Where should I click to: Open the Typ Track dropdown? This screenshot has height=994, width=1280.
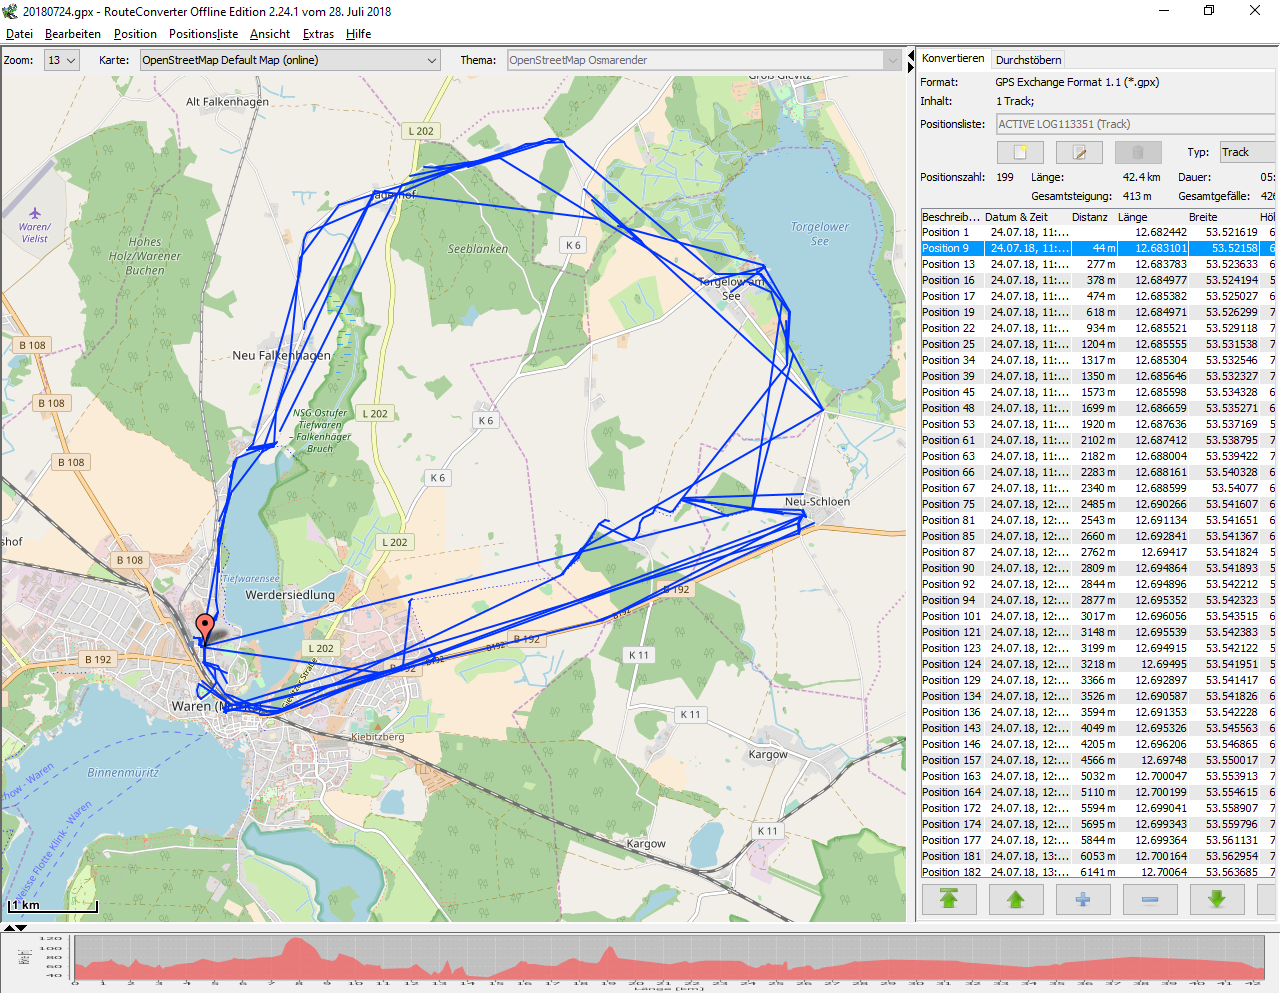click(1246, 152)
